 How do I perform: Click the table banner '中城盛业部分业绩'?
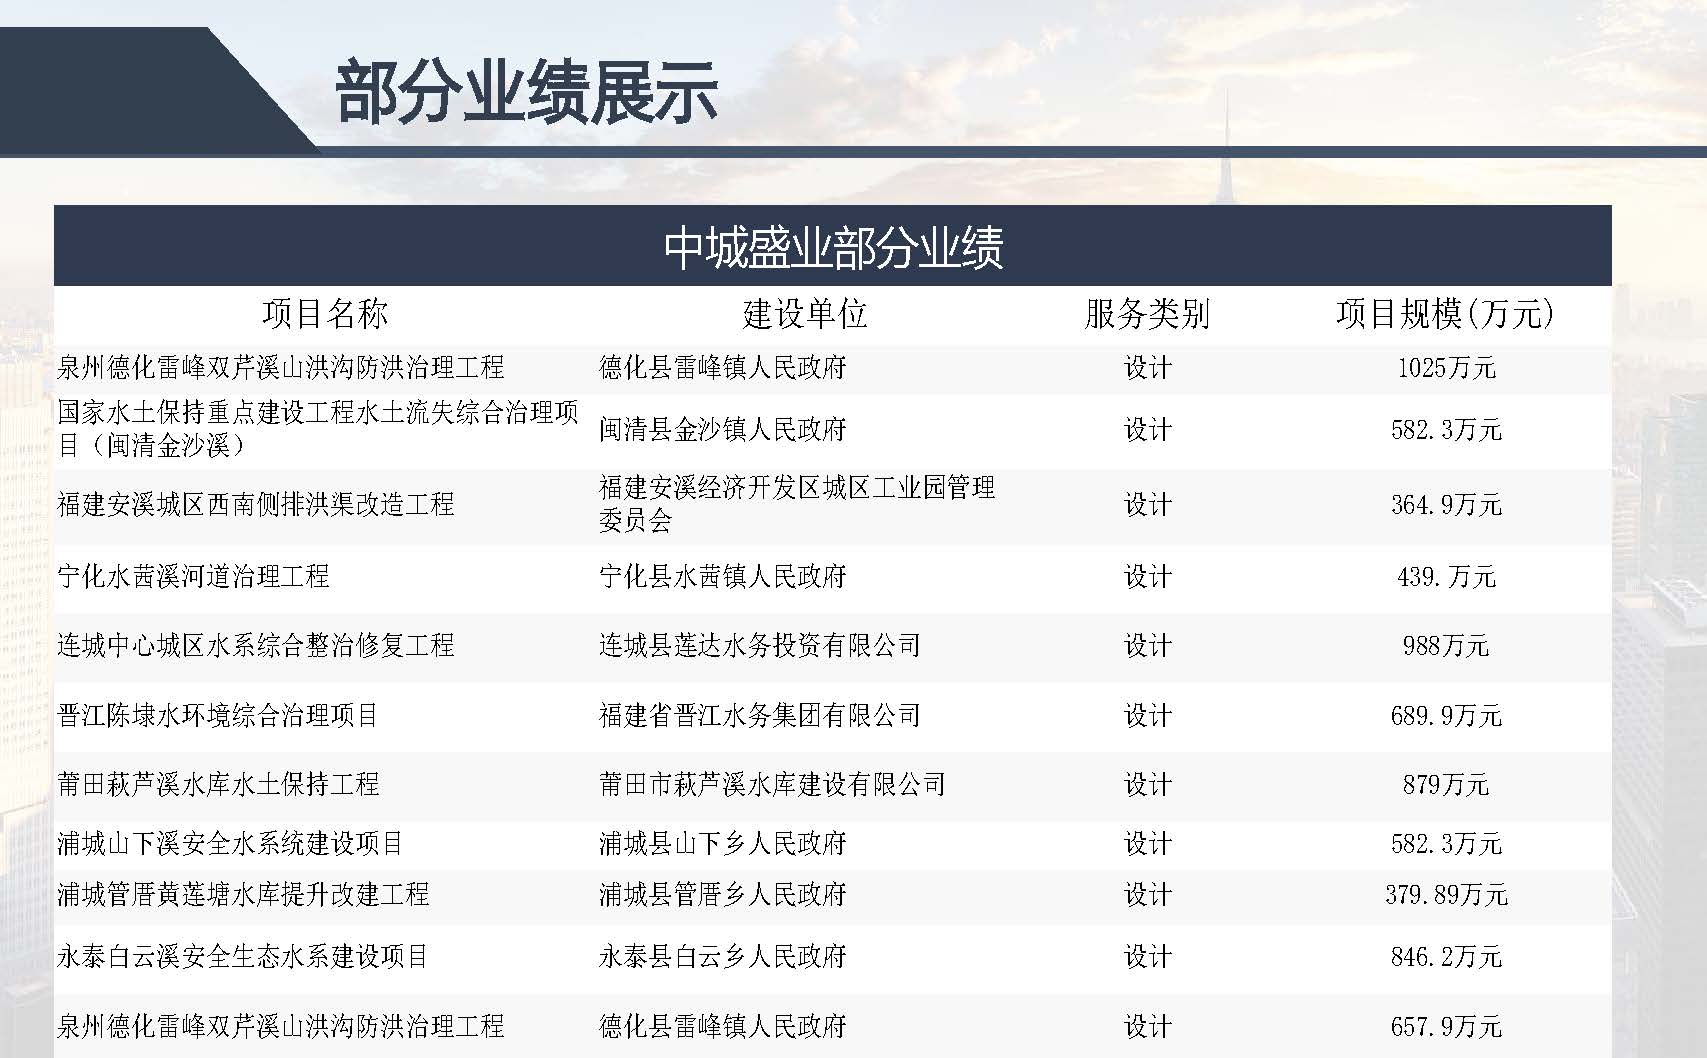(x=833, y=247)
